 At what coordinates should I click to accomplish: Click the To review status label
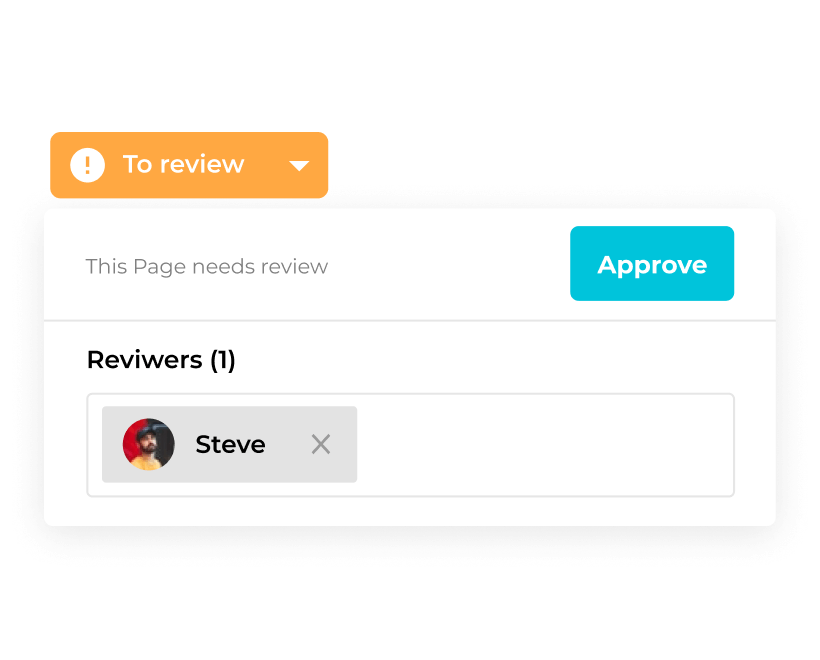pos(183,165)
